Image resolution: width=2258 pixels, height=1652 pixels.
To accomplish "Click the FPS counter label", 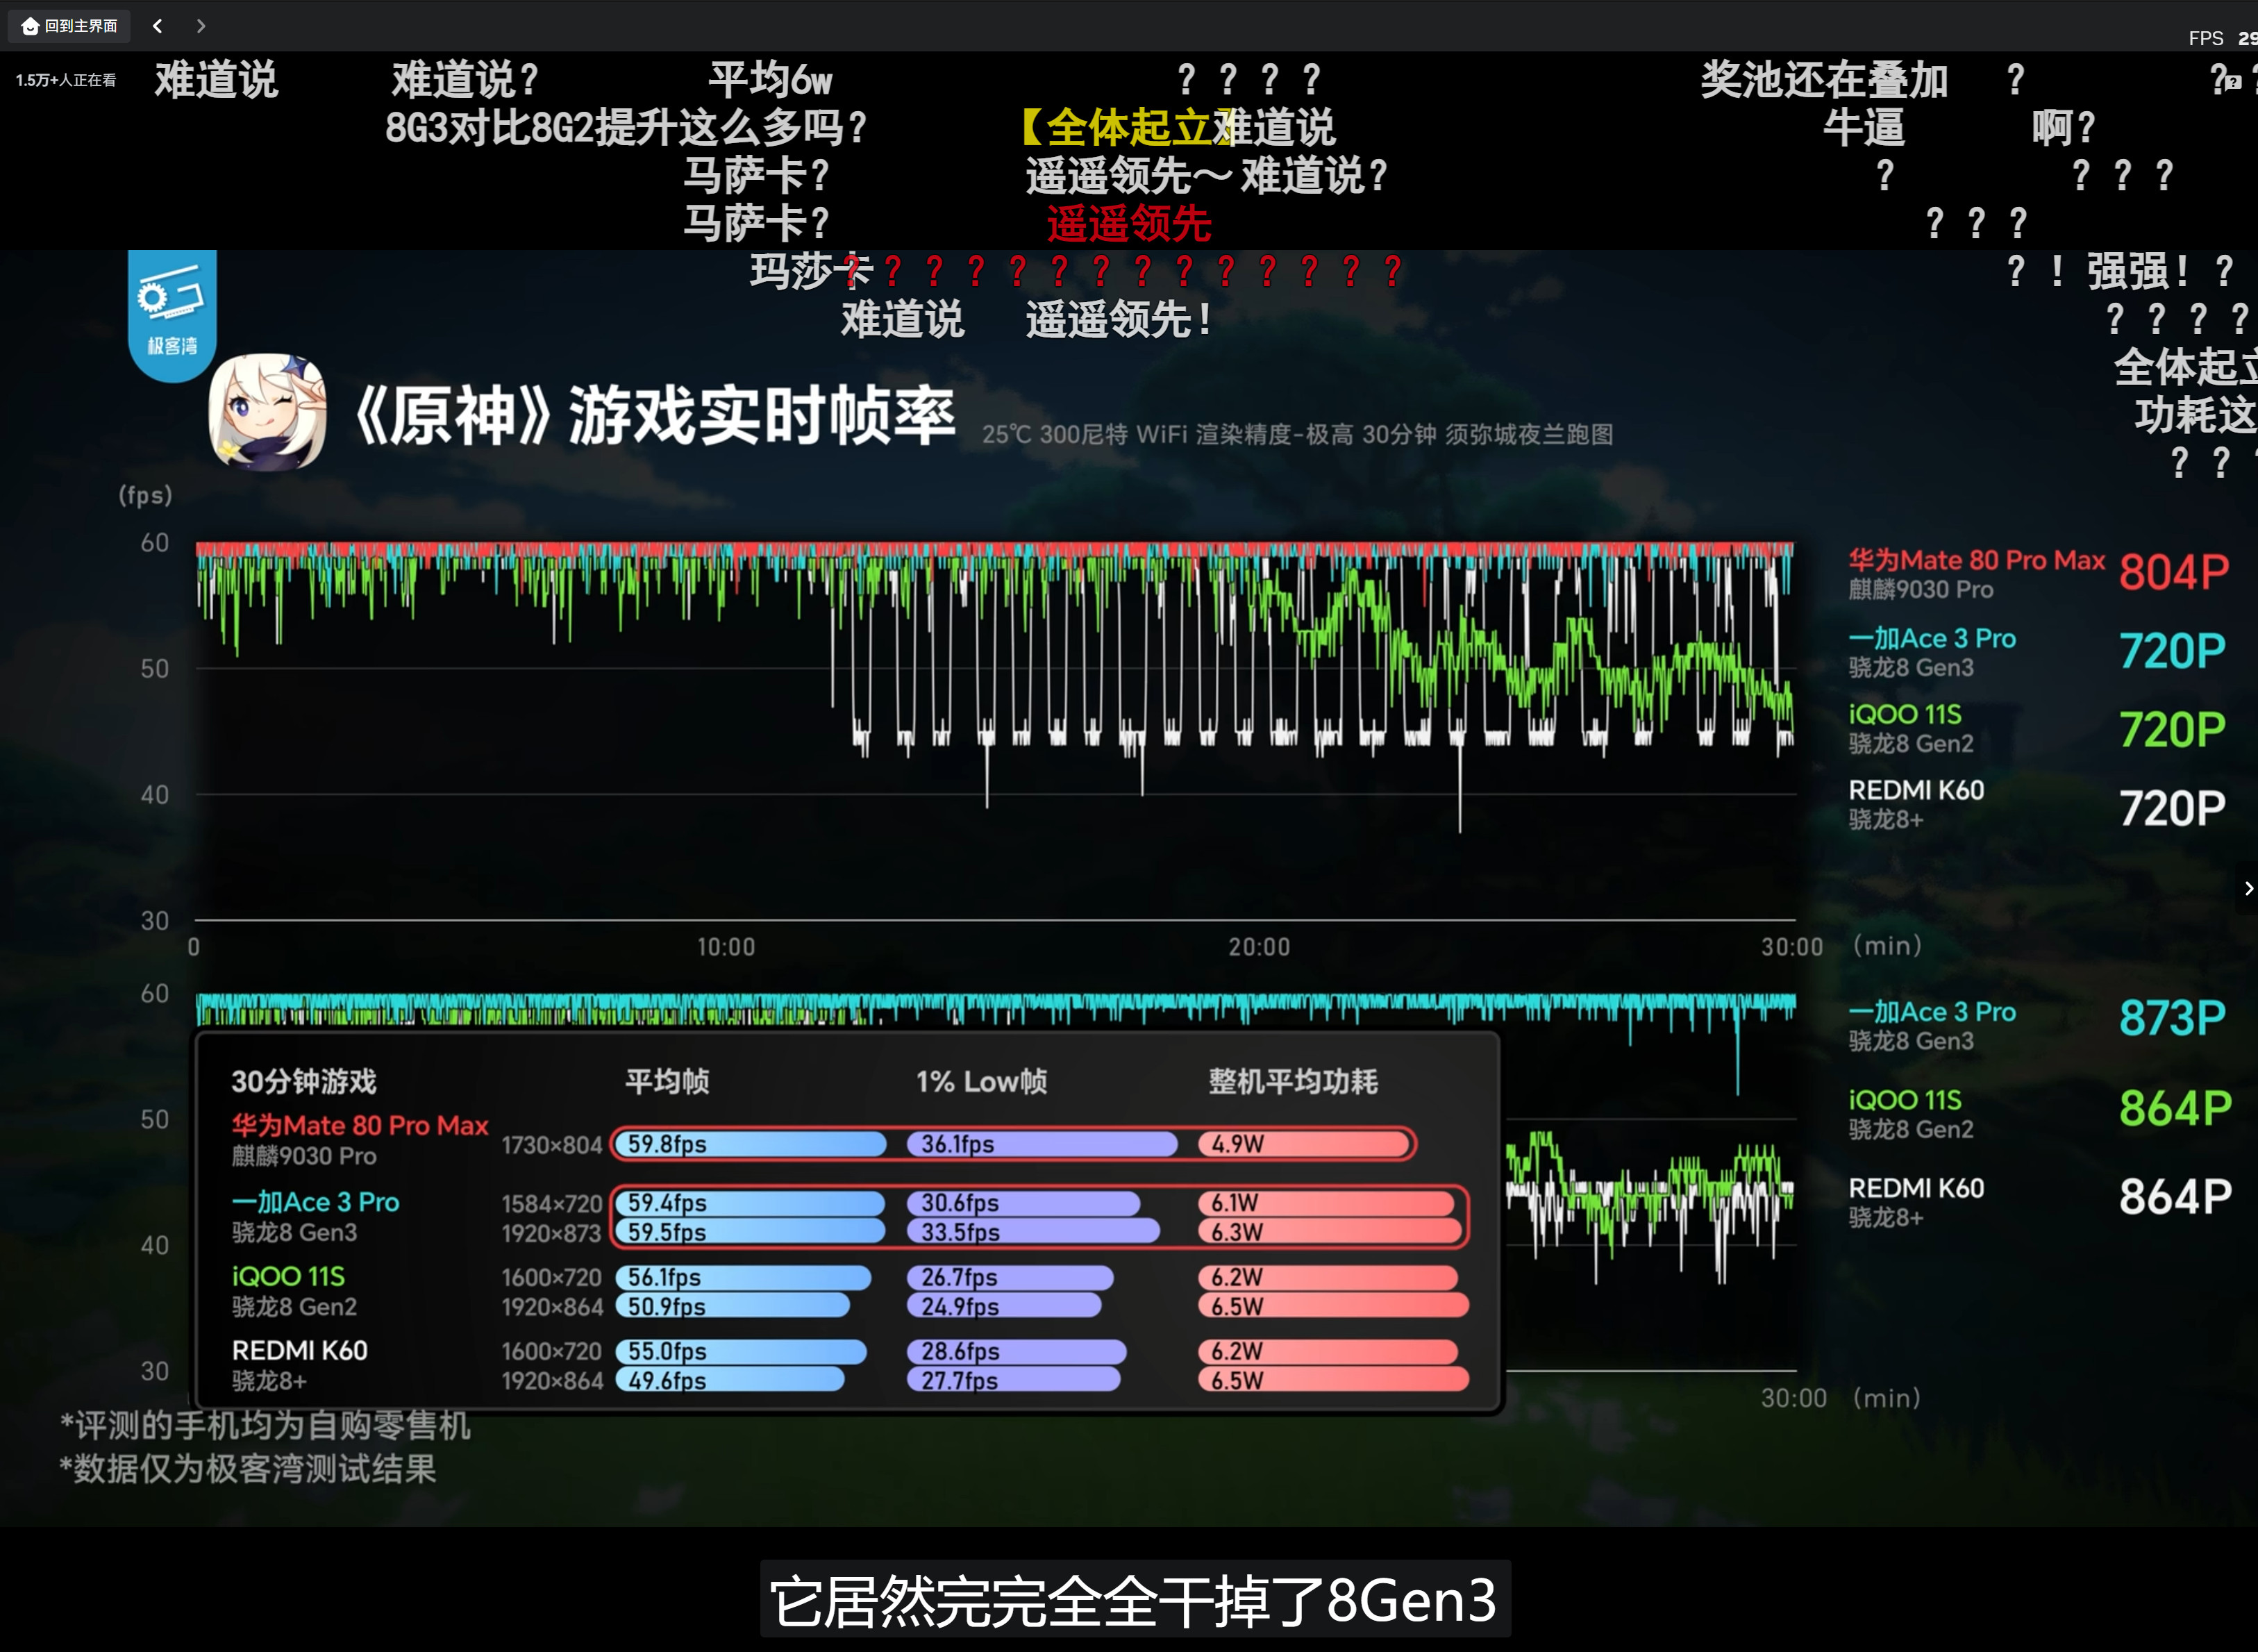I will click(x=2205, y=38).
